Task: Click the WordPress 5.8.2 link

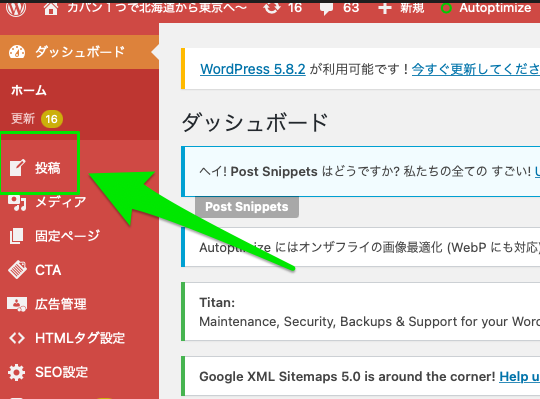Action: [x=253, y=69]
